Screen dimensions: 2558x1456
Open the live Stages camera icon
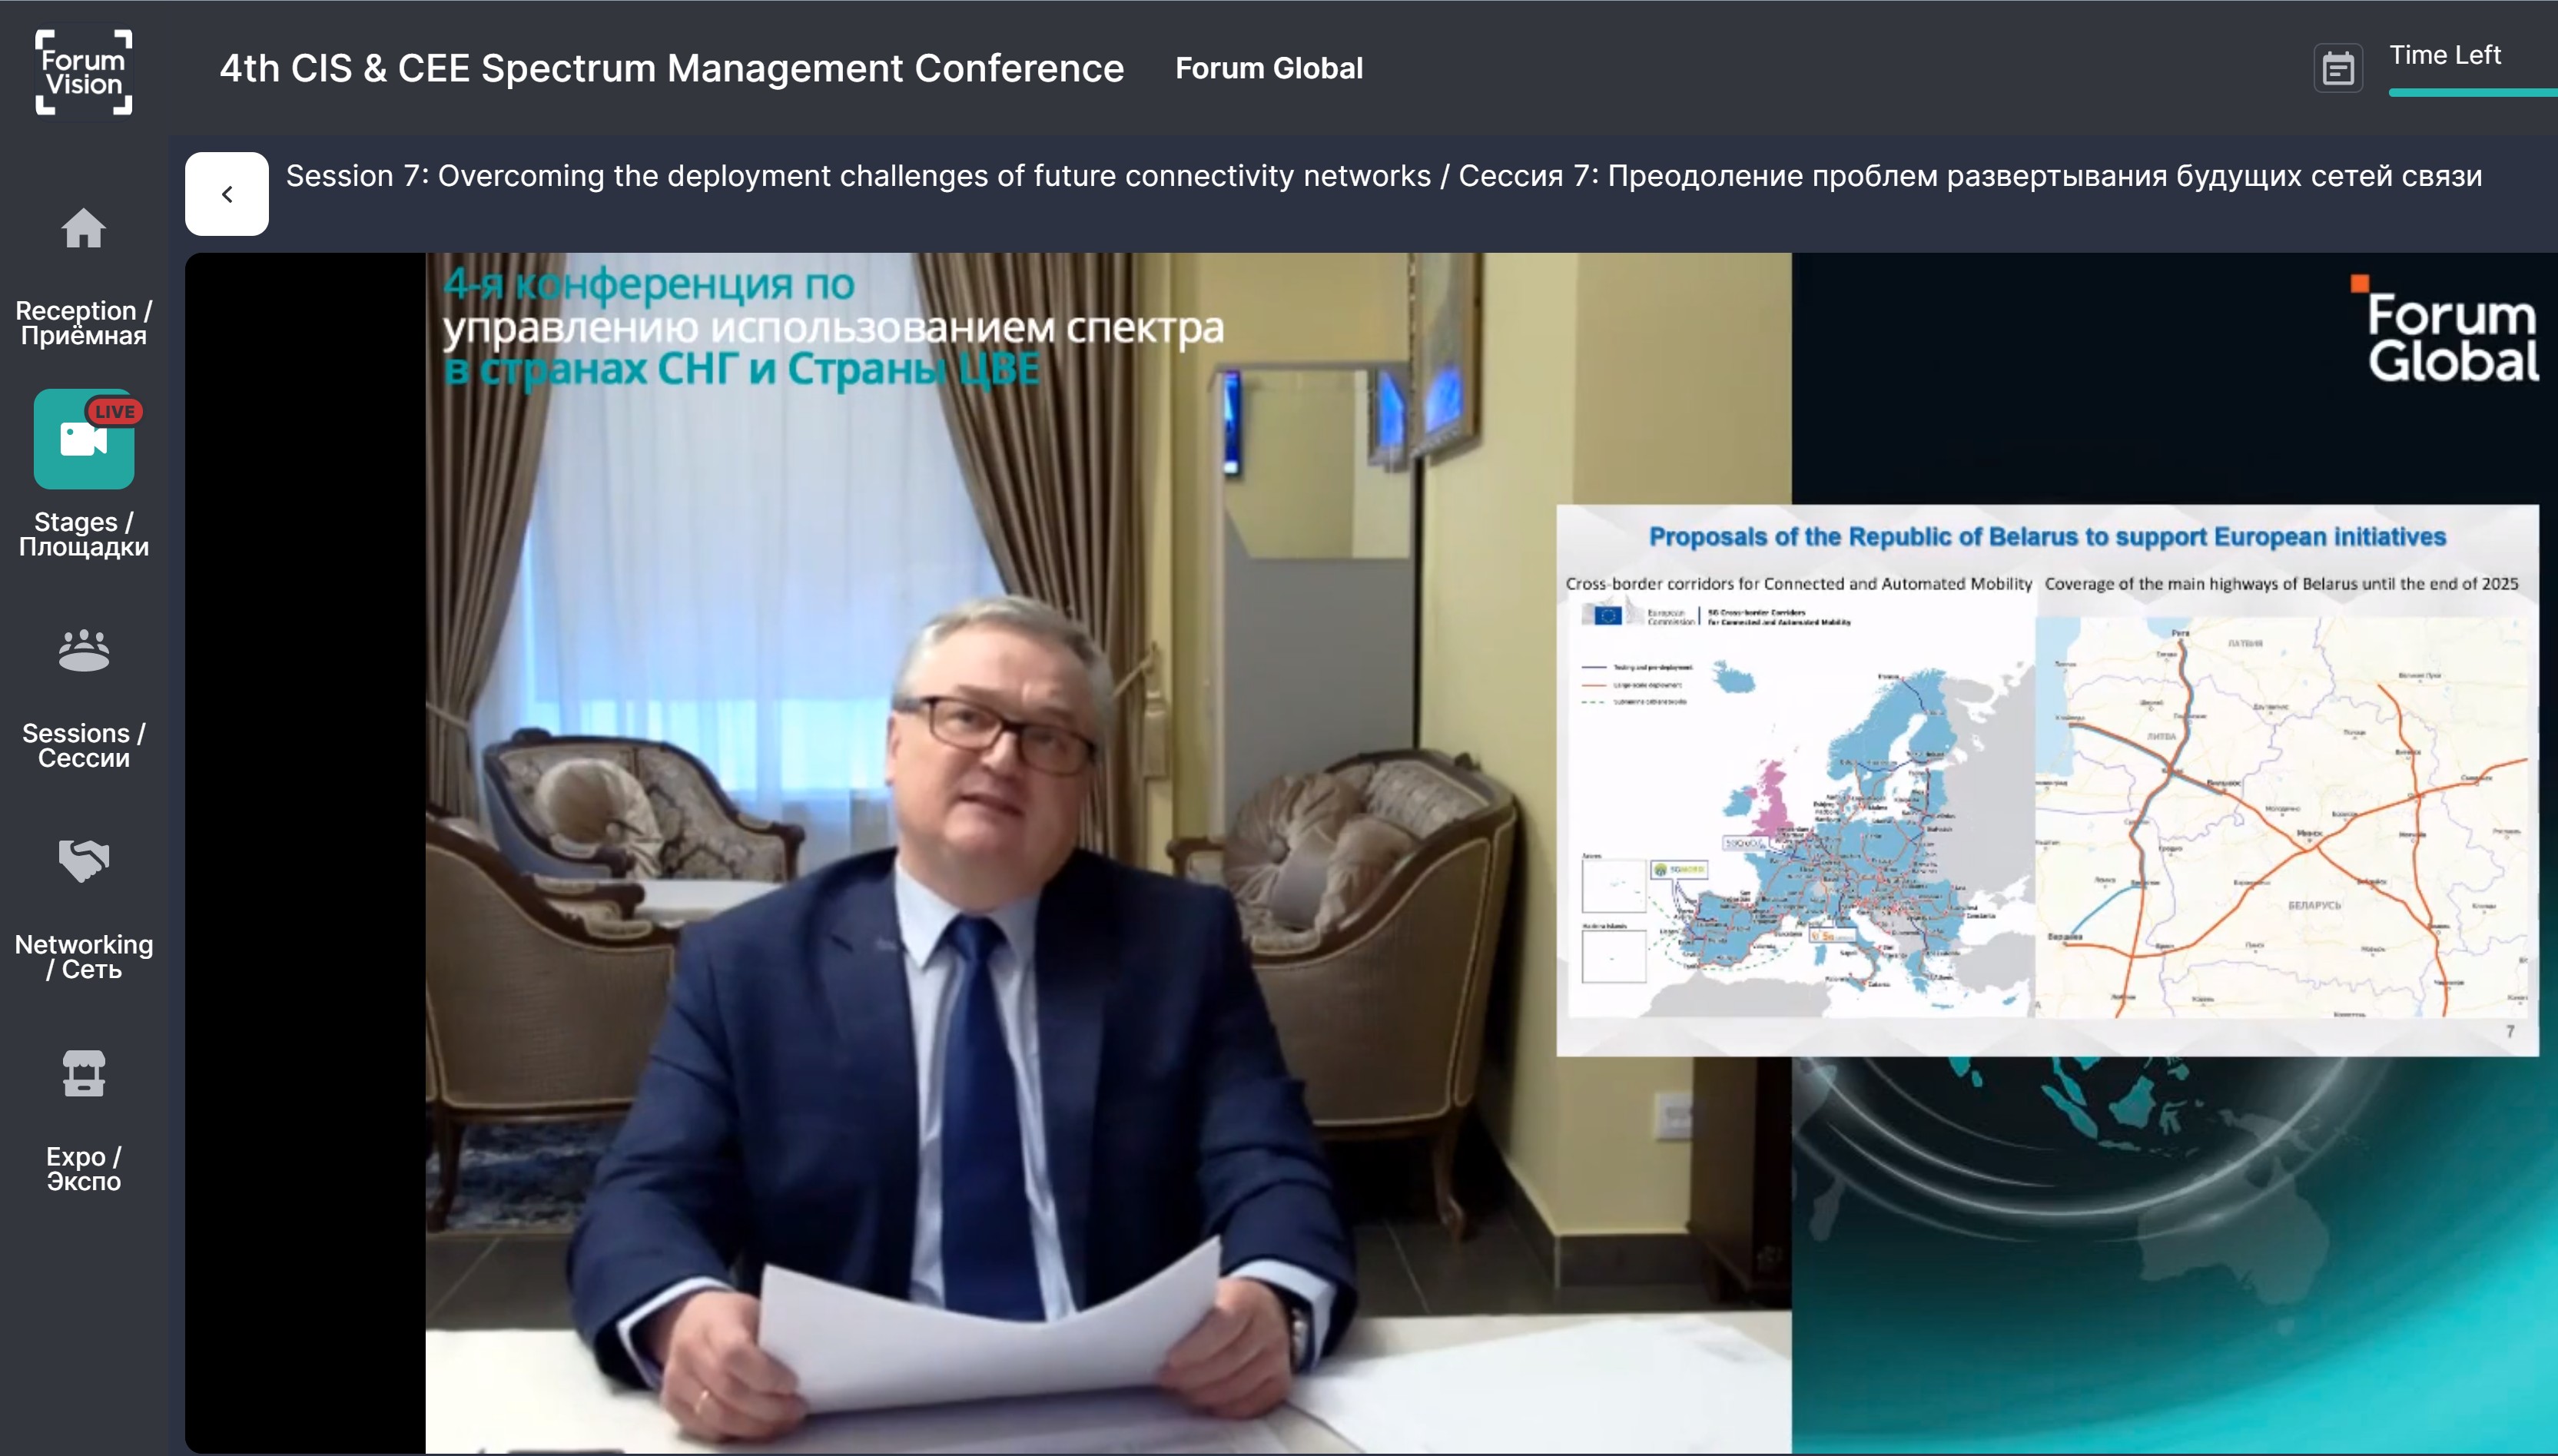84,439
